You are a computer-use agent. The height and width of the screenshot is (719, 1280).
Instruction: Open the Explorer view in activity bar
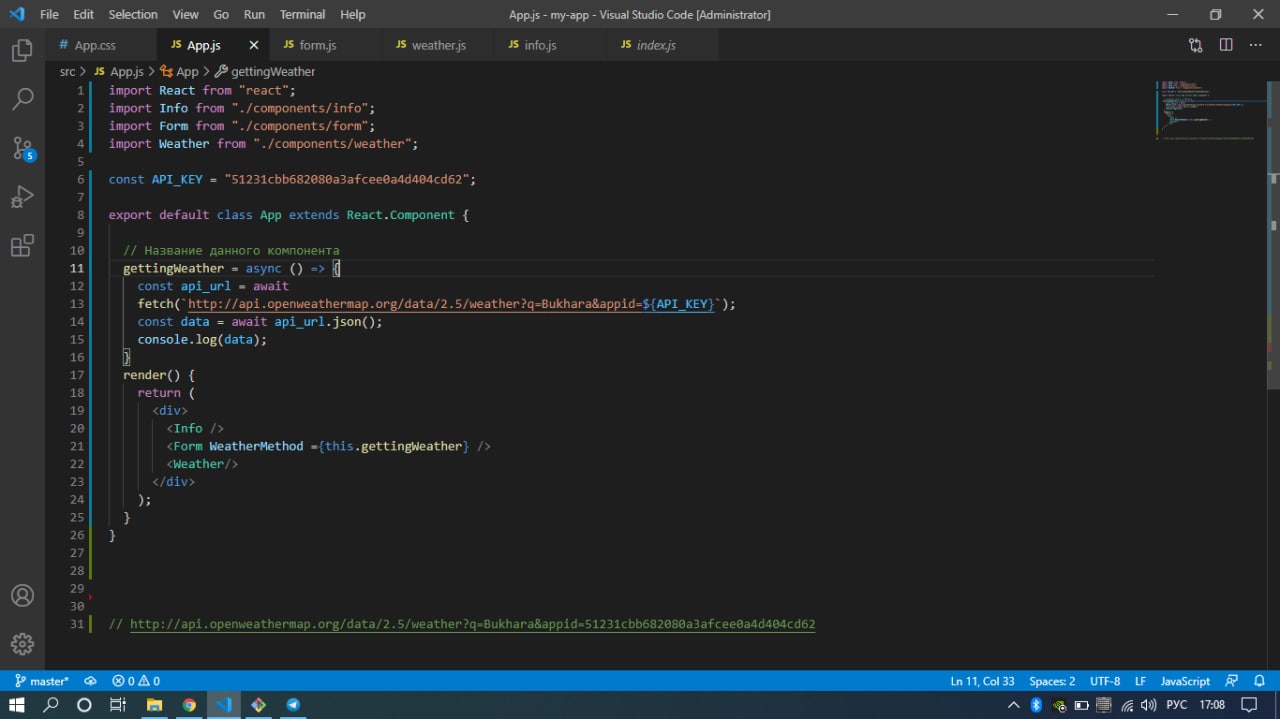click(22, 51)
